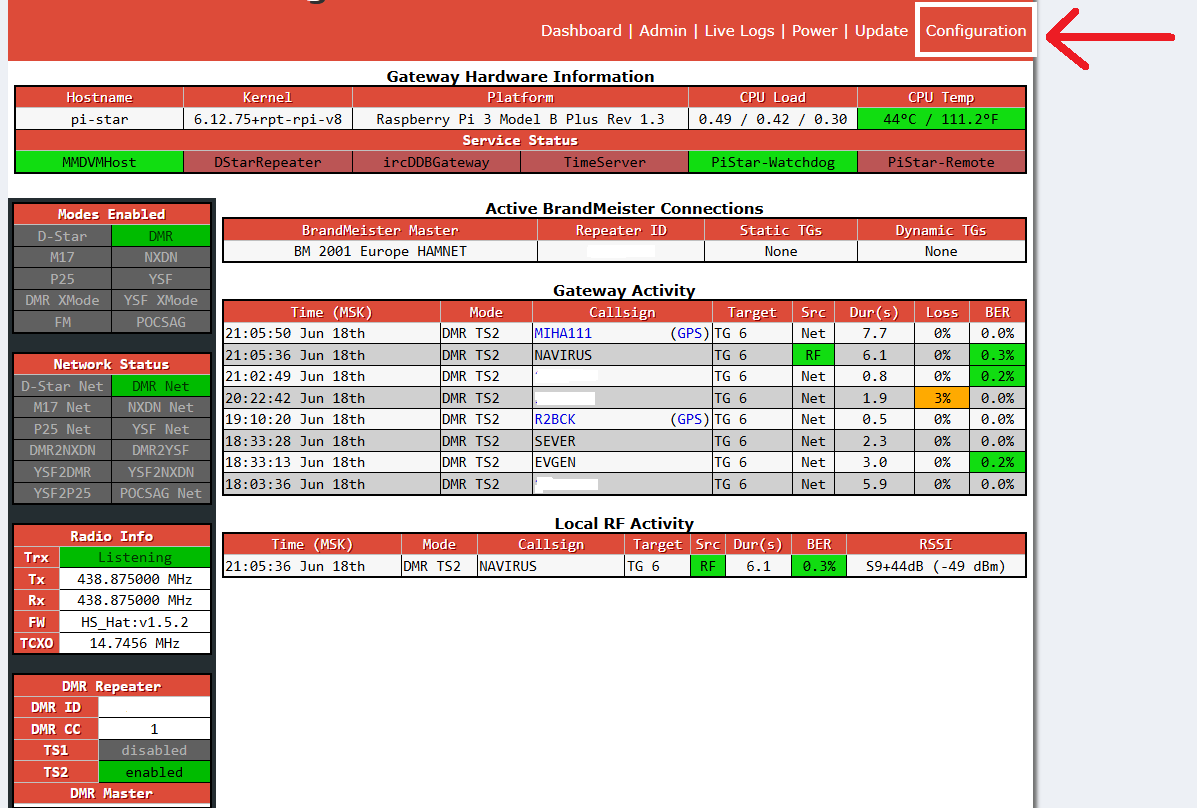This screenshot has height=808, width=1197.
Task: Click the DMR XMode cell
Action: (x=63, y=300)
